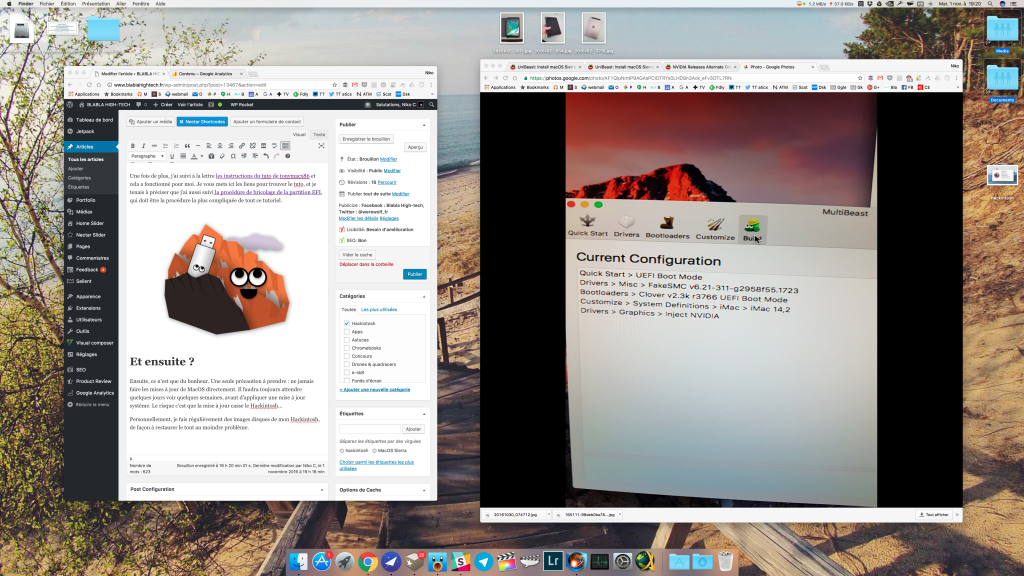Remove the MacOS Sierra tag
This screenshot has height=576, width=1024.
[374, 451]
